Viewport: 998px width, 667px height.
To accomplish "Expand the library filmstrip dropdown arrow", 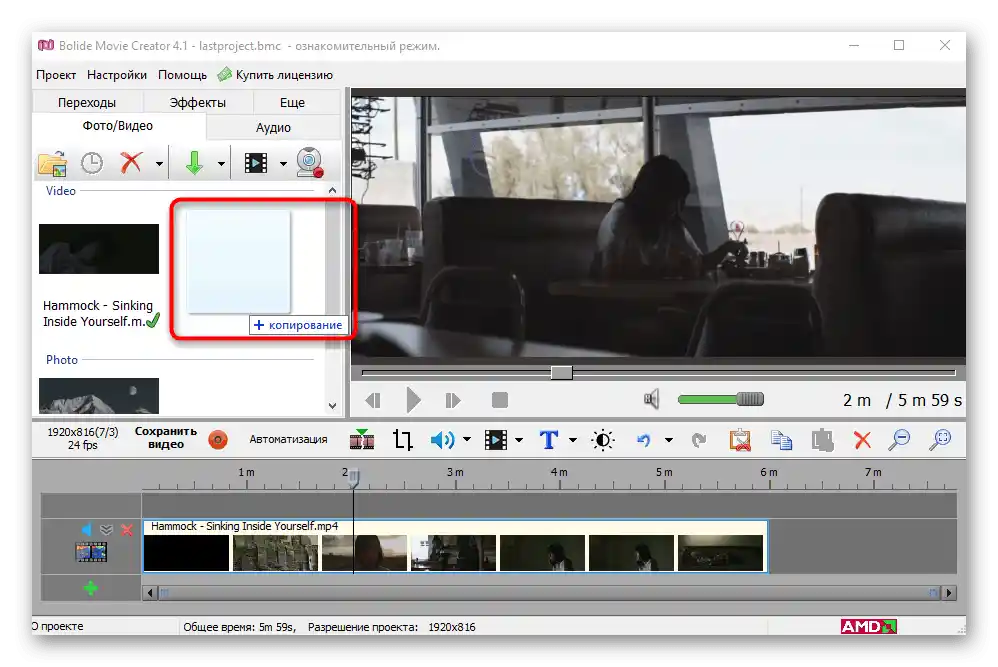I will (x=283, y=164).
